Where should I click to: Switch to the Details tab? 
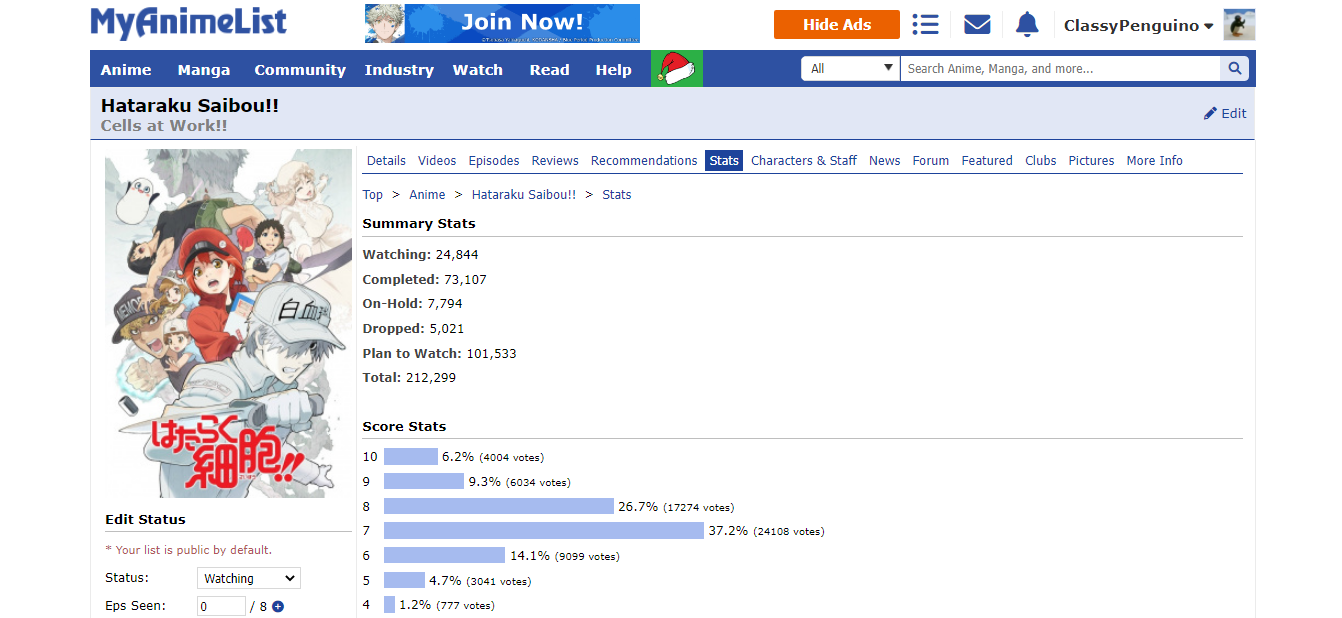click(x=386, y=160)
